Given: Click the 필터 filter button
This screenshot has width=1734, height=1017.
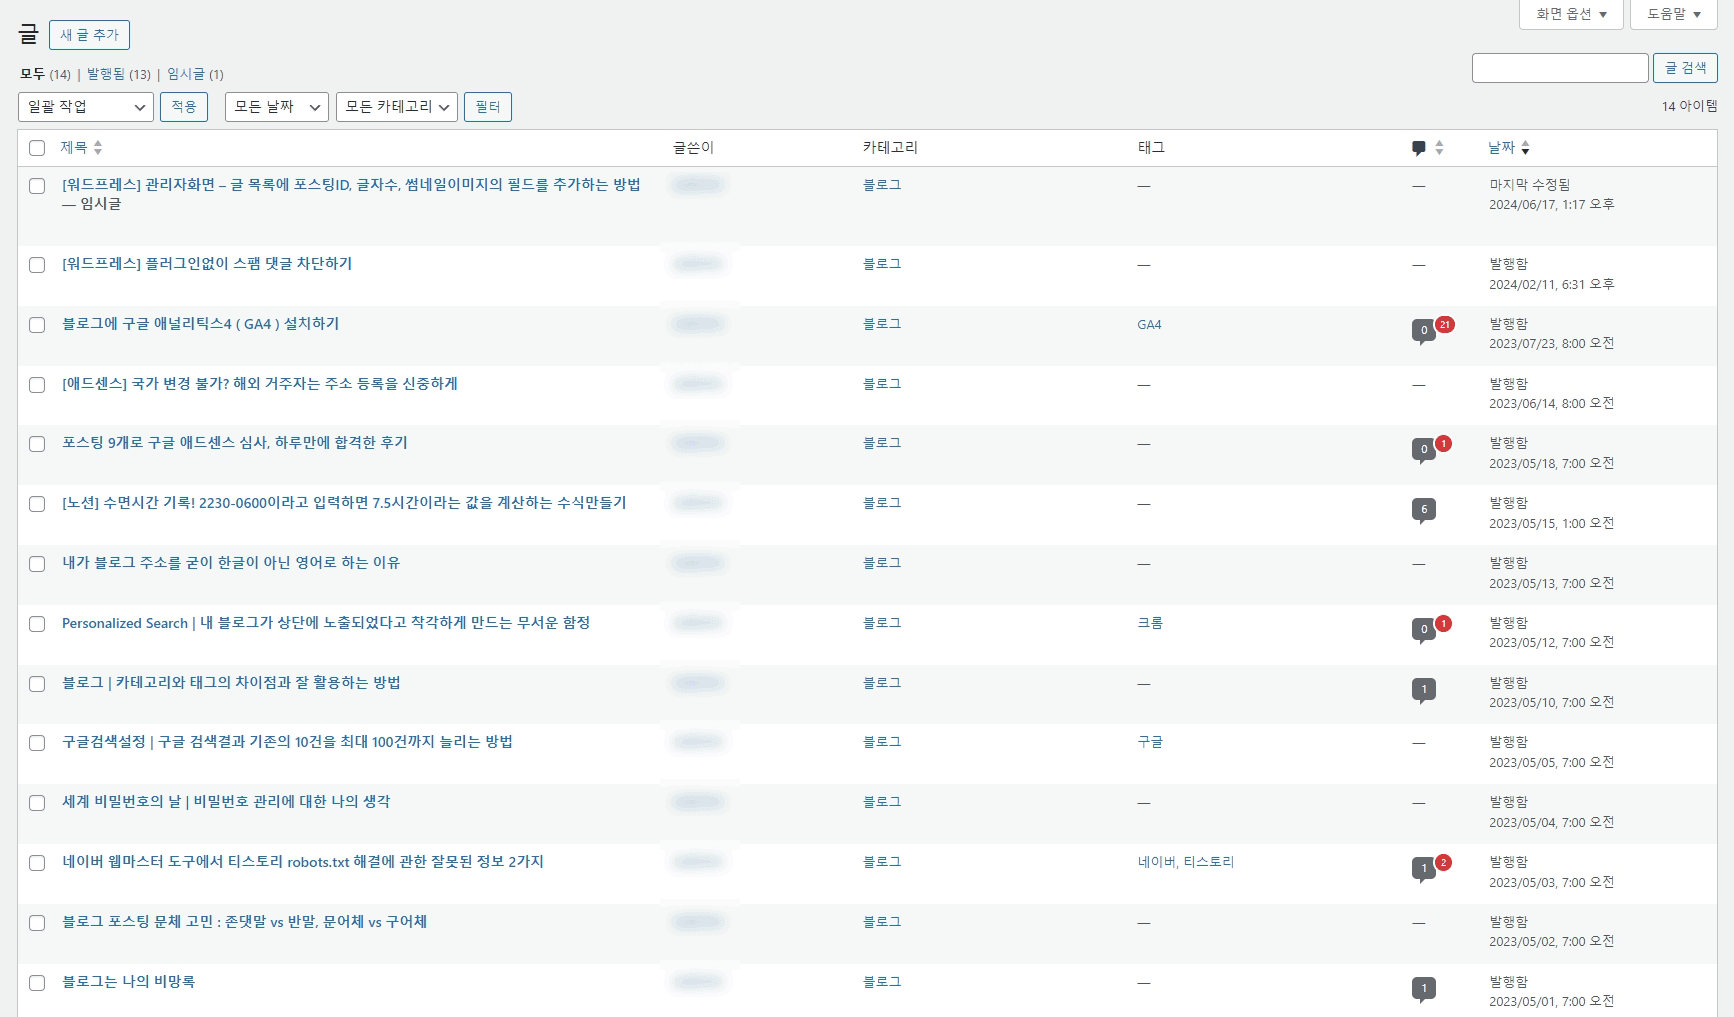Looking at the screenshot, I should tap(488, 107).
